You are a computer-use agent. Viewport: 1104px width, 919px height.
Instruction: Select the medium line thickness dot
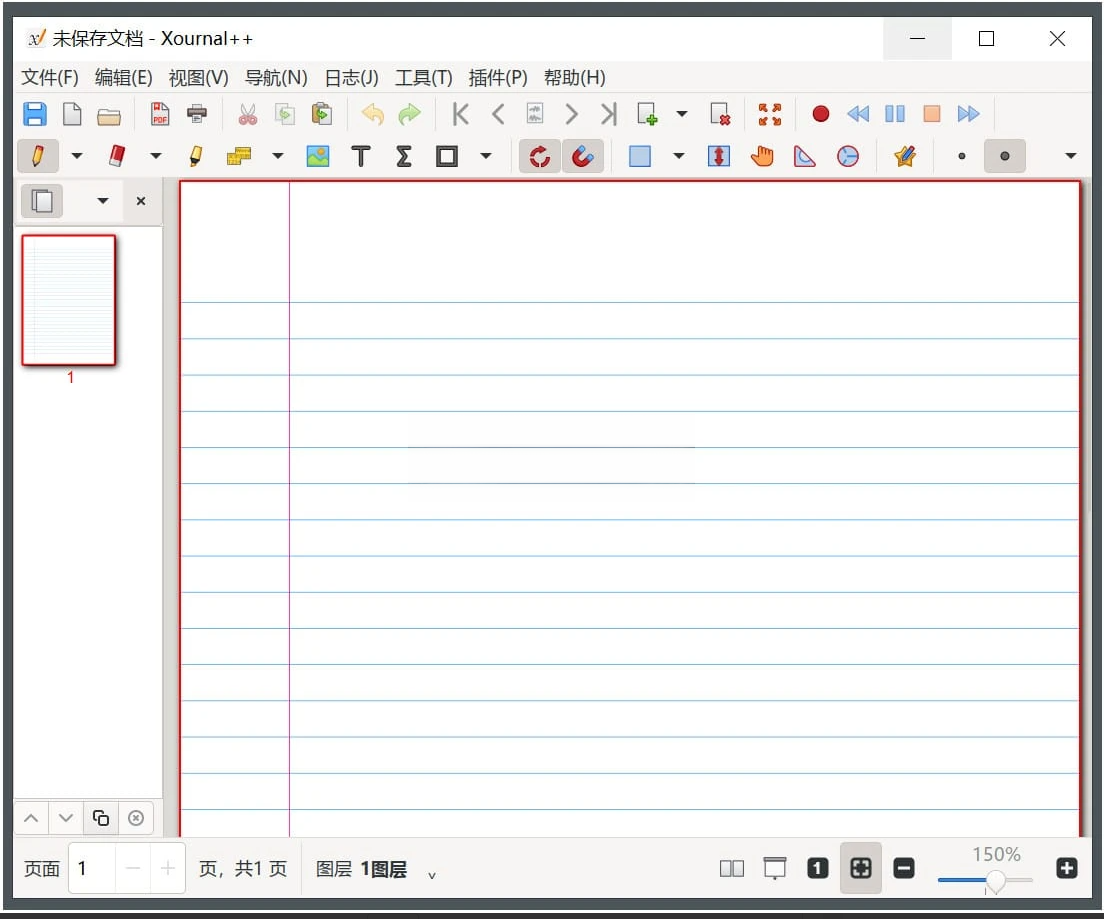[1005, 156]
